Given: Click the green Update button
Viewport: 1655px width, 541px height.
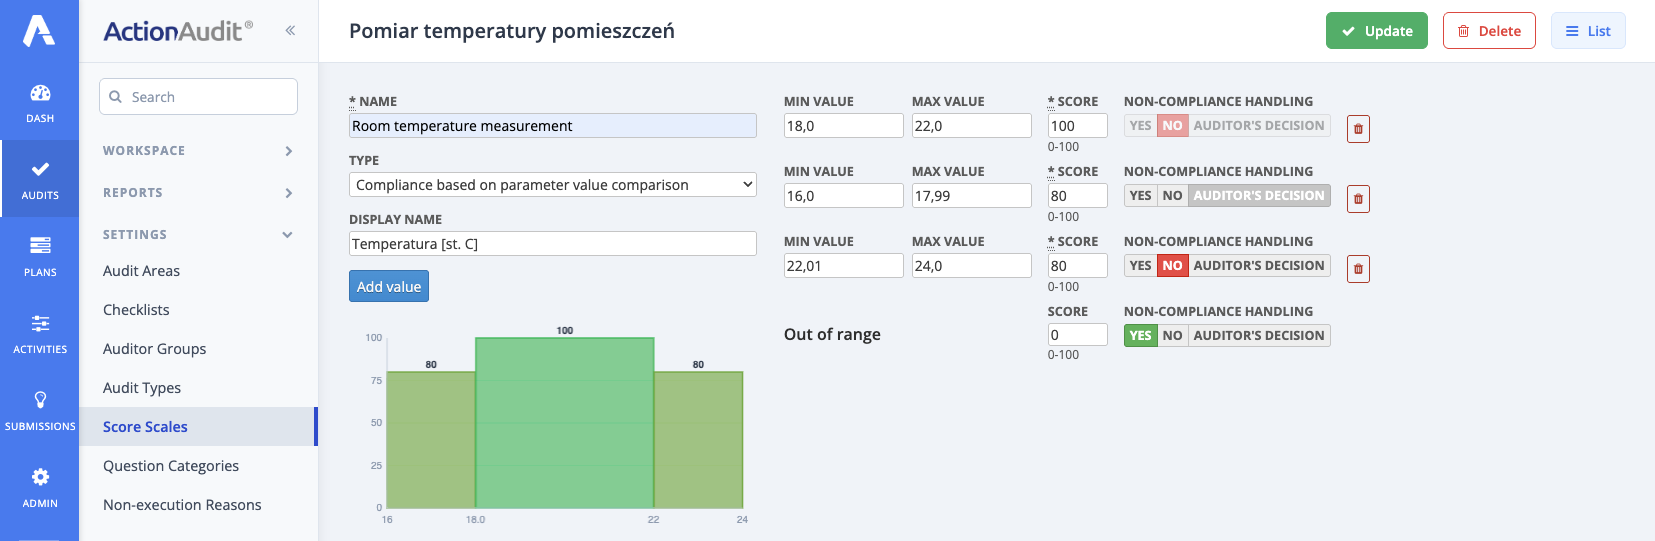Looking at the screenshot, I should pos(1376,31).
